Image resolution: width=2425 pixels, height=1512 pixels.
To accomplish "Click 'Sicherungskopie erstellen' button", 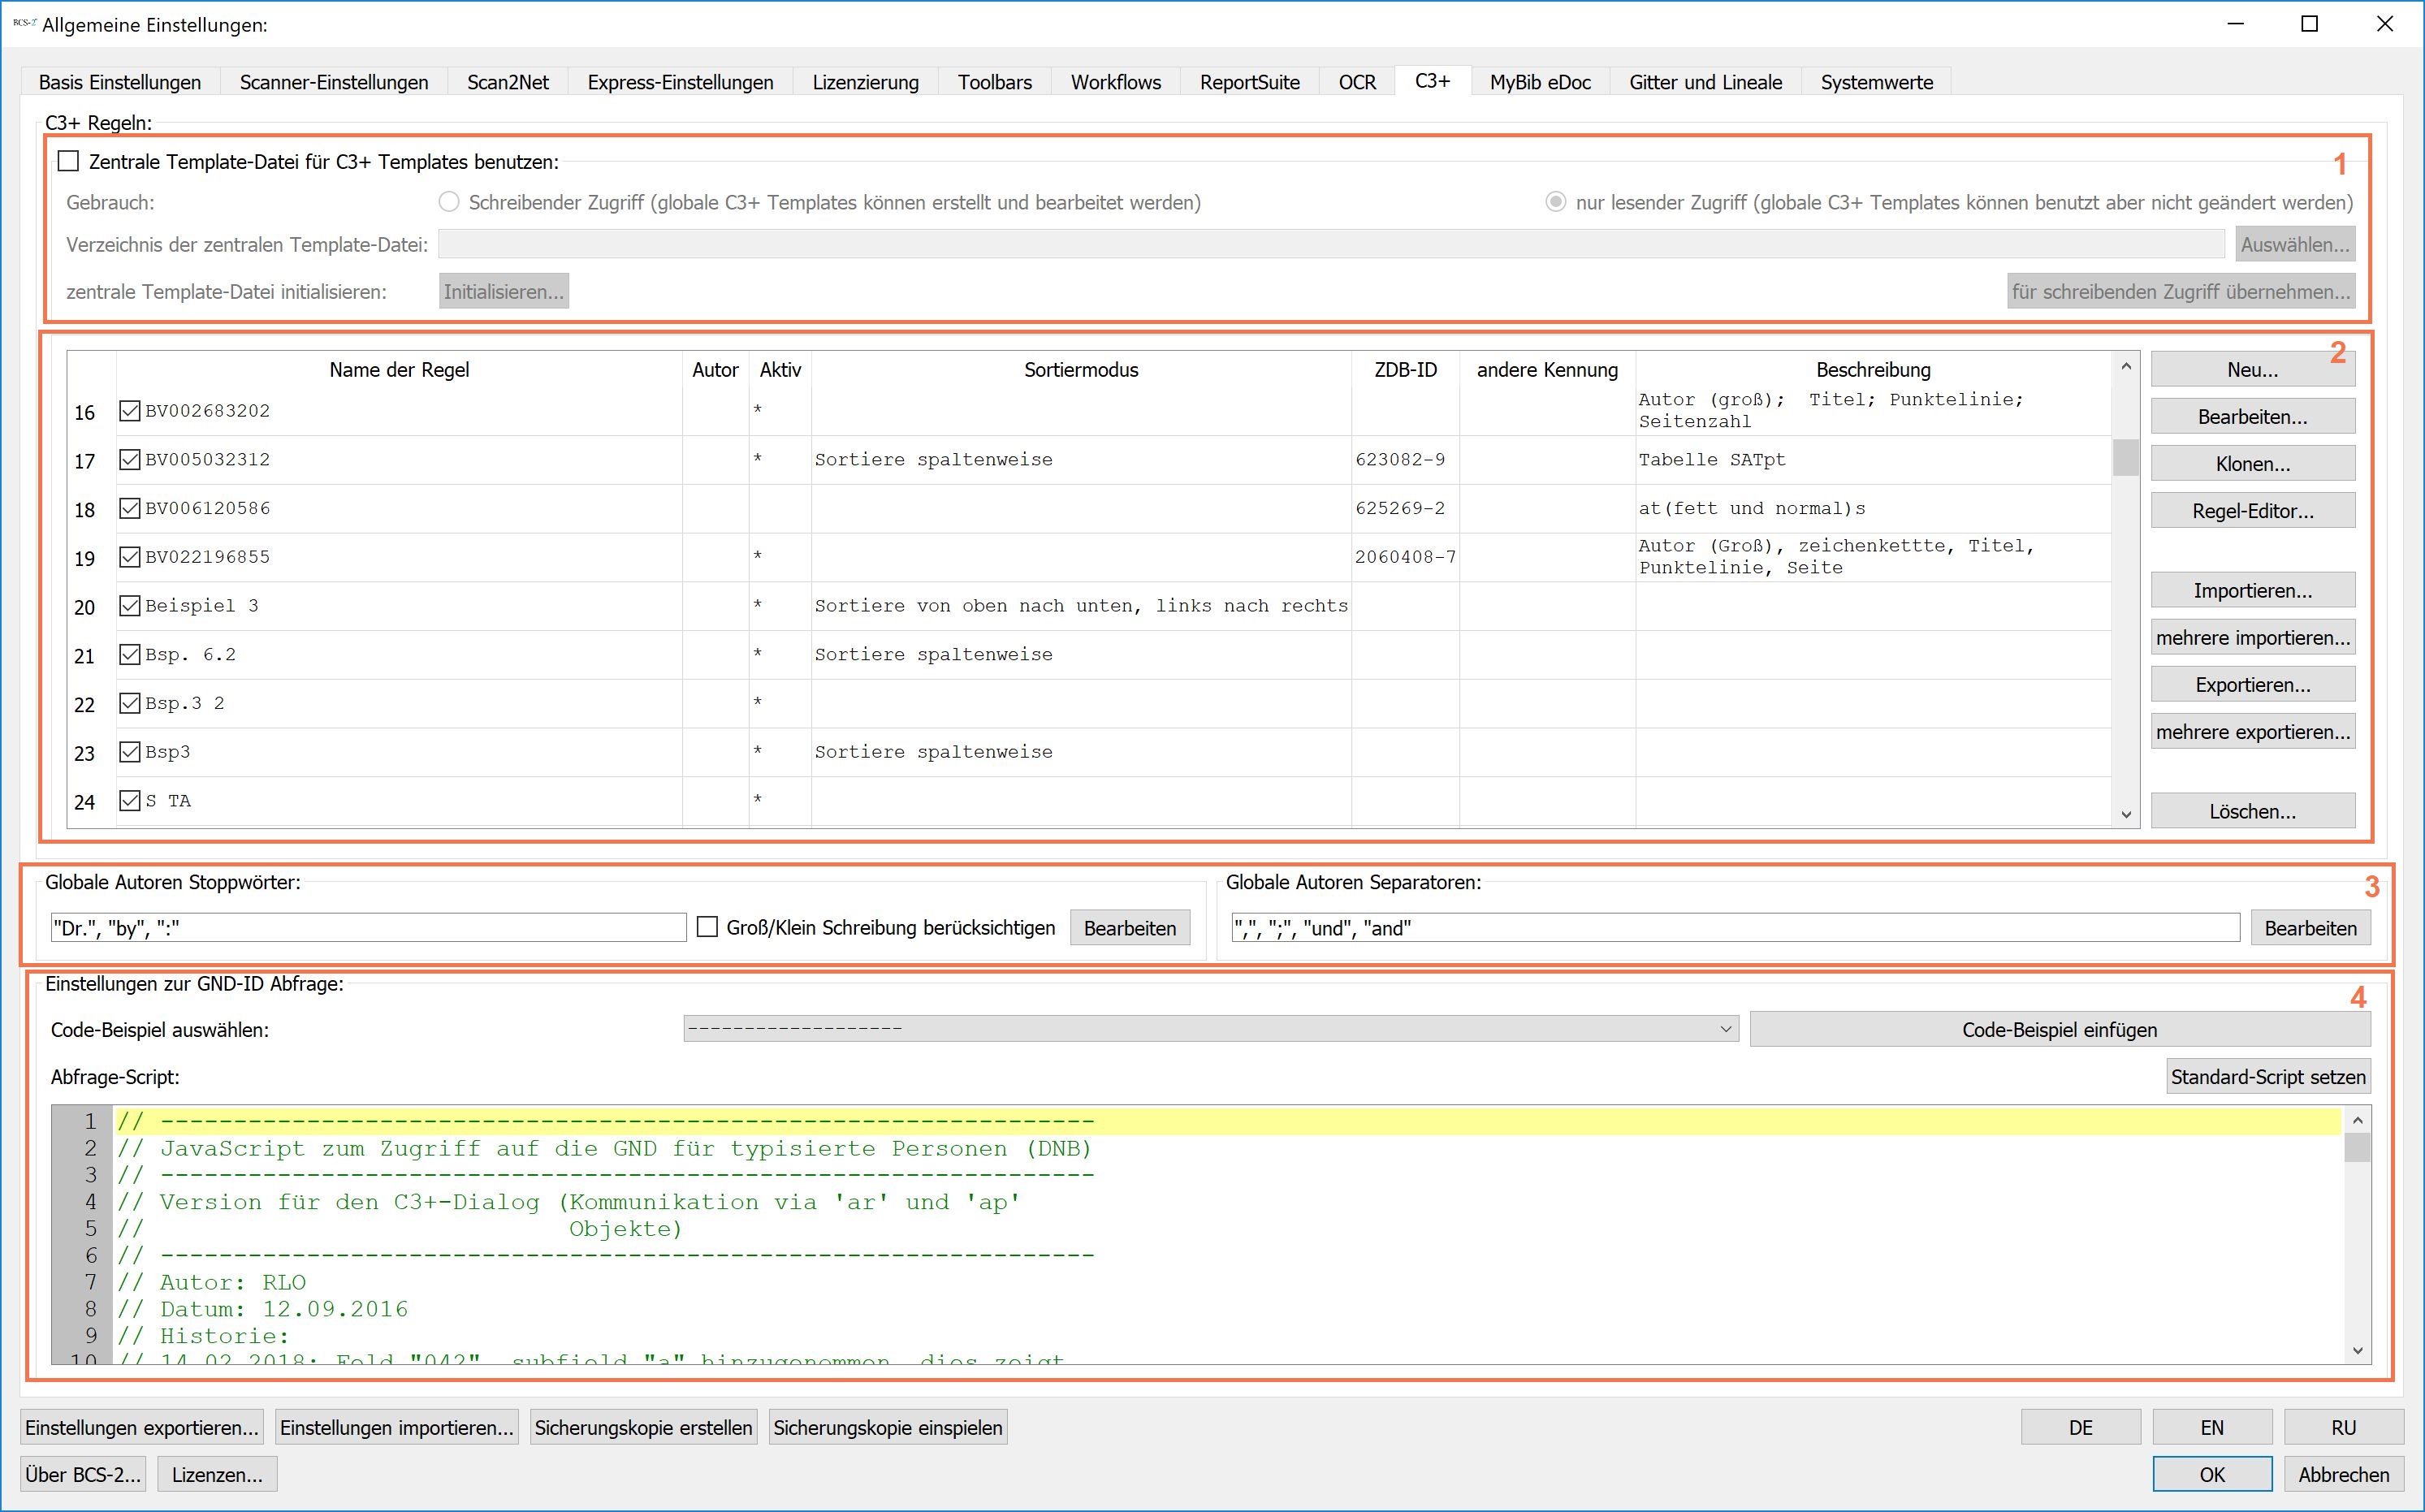I will (643, 1427).
